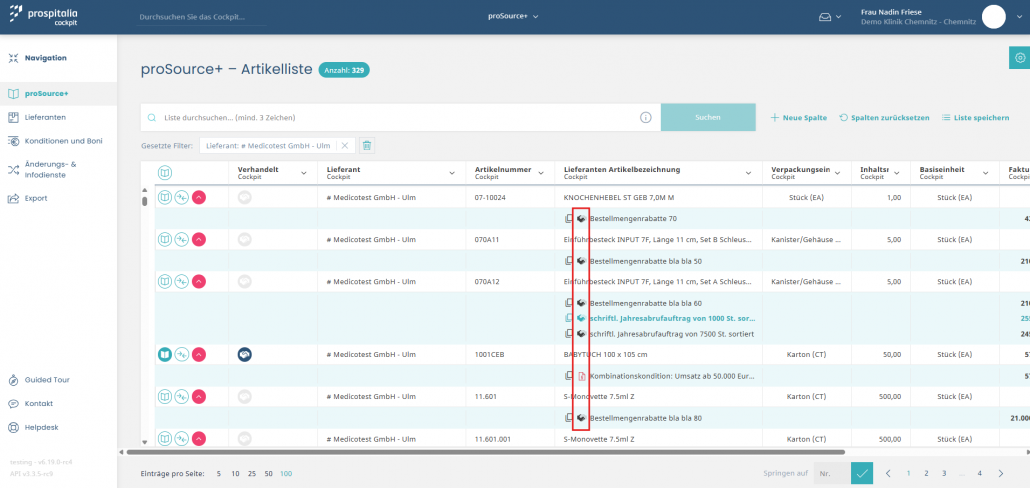Click Spalten zurücksetzen
This screenshot has width=1030, height=488.
[884, 118]
